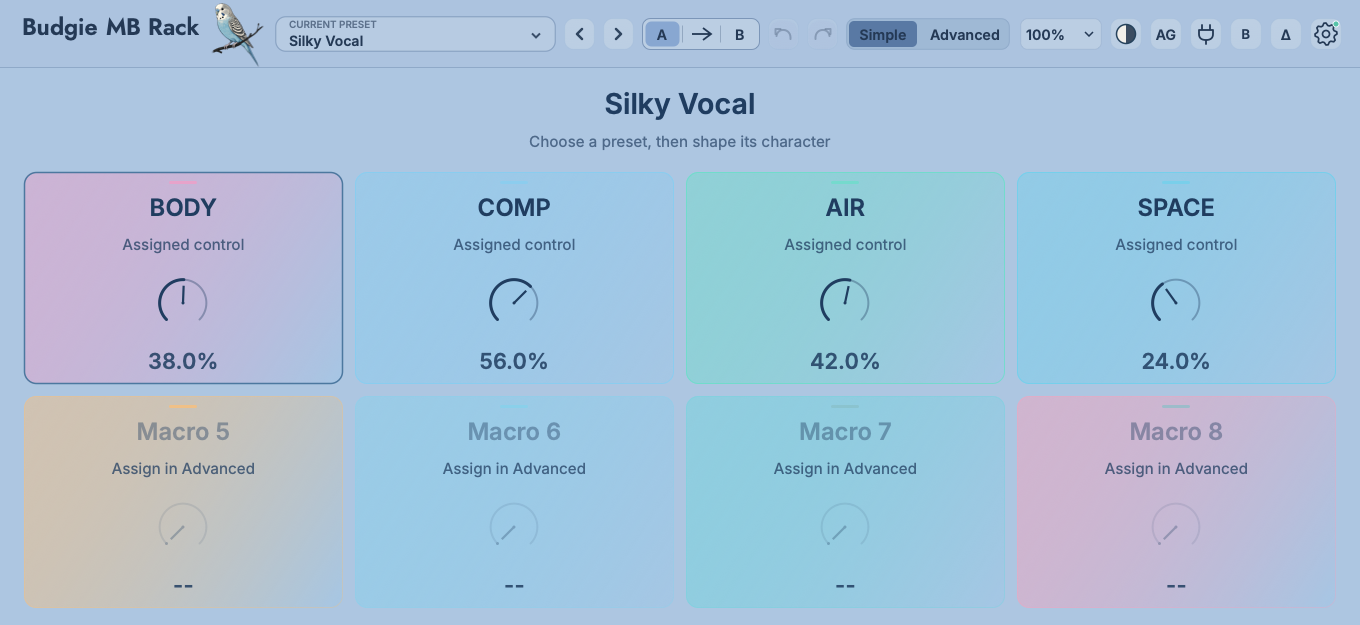Select slot A in the A/B compare
This screenshot has height=625, width=1360.
[662, 34]
